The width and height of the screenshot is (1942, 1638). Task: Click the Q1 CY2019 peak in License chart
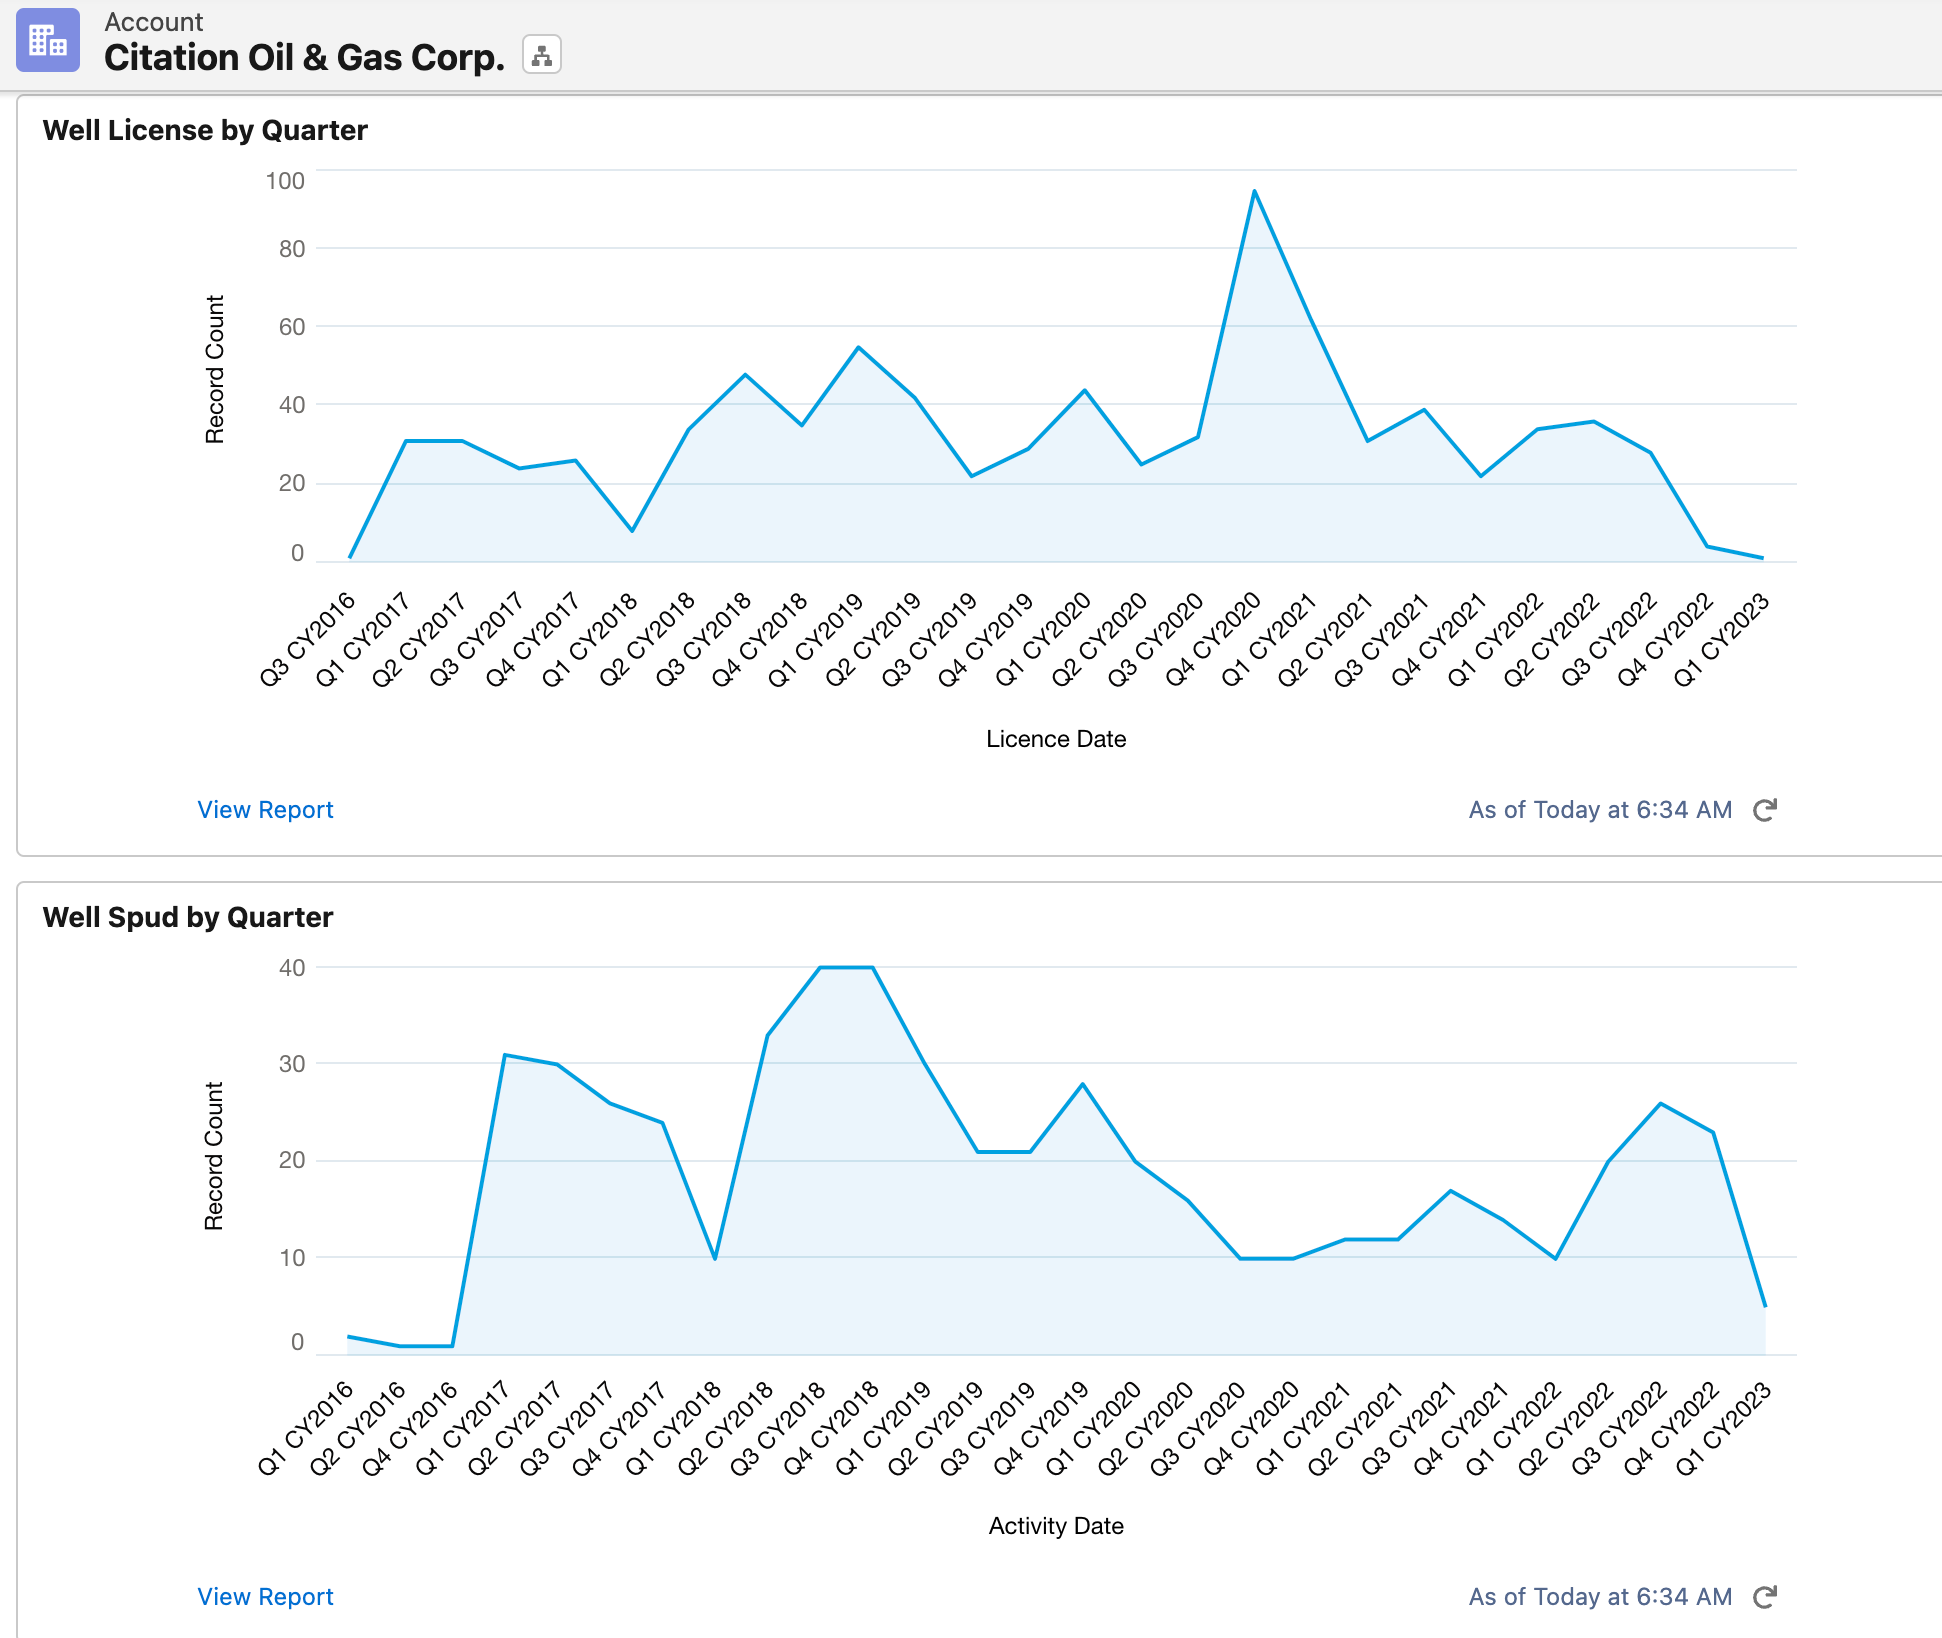pos(858,348)
